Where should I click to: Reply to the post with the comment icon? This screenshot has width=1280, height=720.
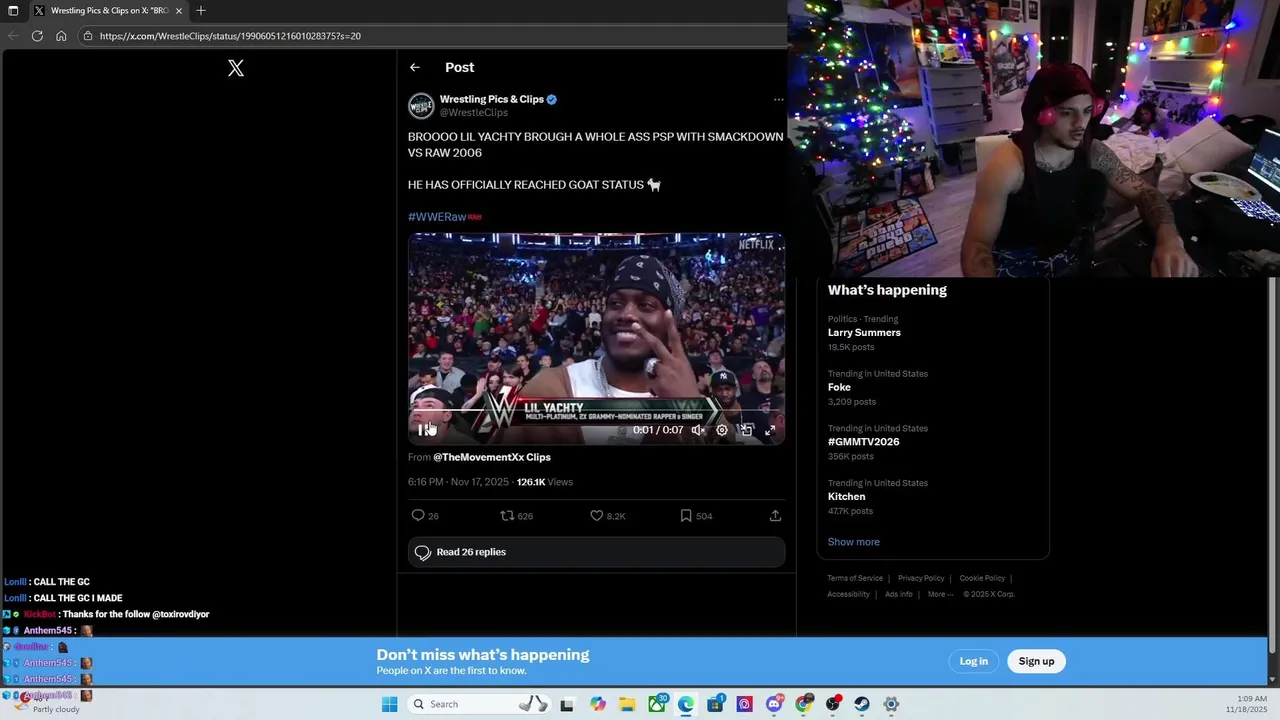click(x=418, y=516)
